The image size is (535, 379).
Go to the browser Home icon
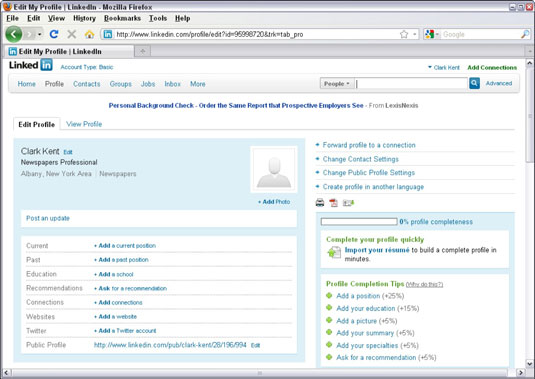click(89, 34)
